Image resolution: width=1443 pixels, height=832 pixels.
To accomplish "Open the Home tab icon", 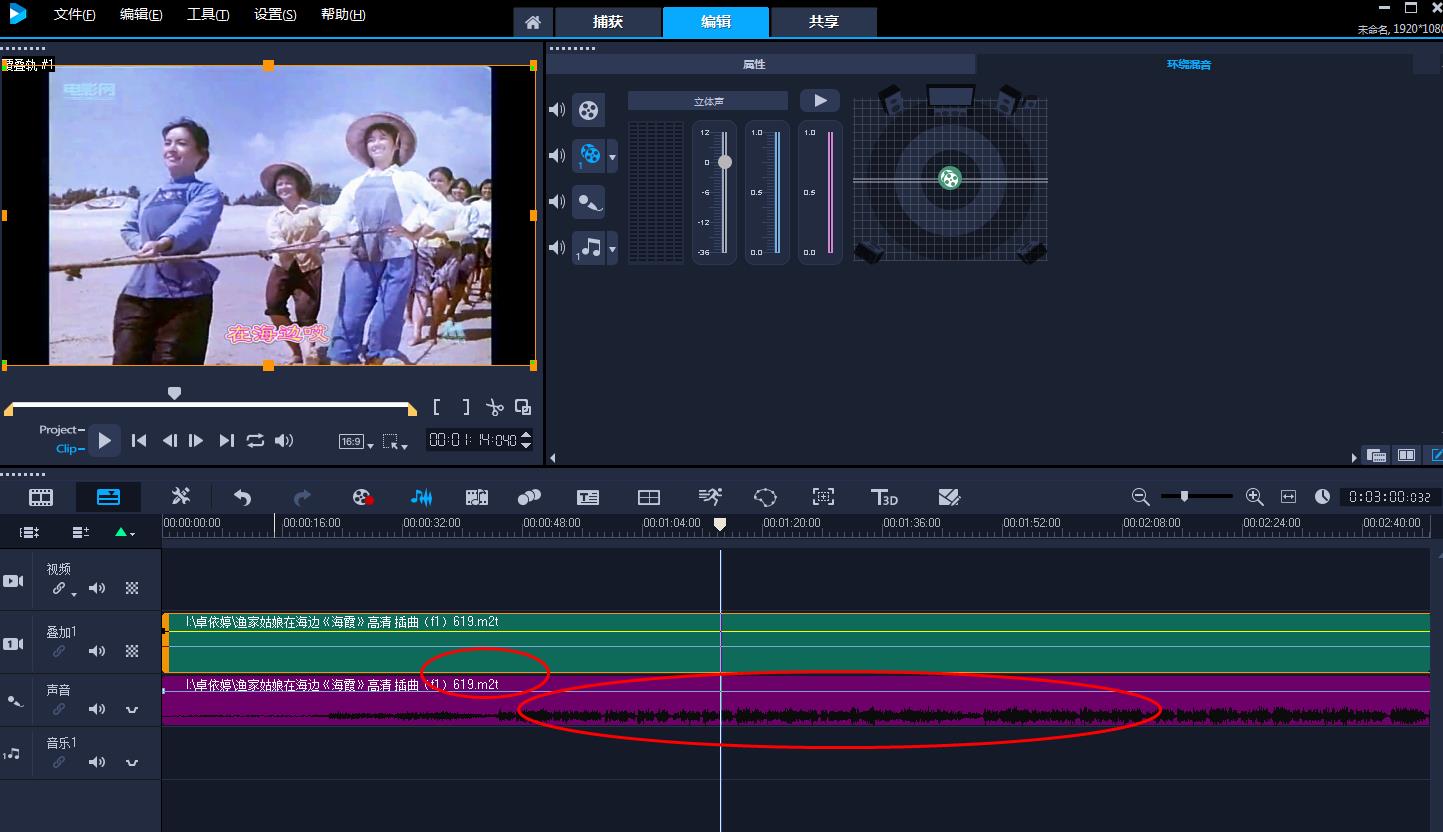I will click(x=534, y=22).
